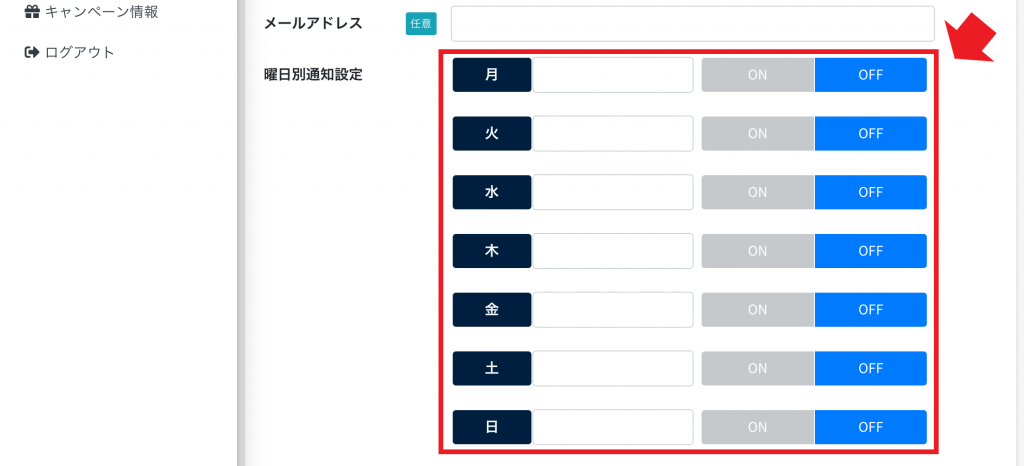This screenshot has width=1024, height=466.
Task: Click the Tuesday (火) text field
Action: [x=613, y=133]
